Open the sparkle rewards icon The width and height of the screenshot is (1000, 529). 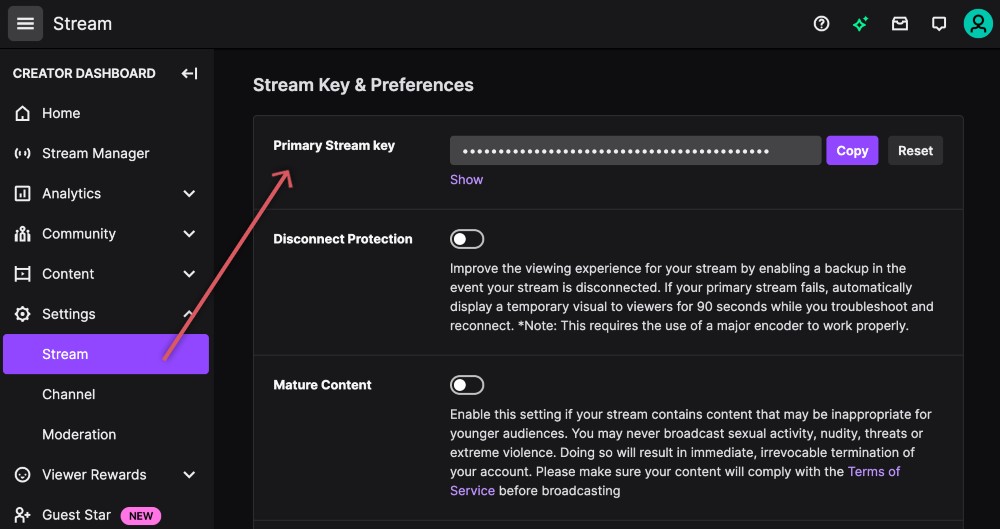click(860, 24)
